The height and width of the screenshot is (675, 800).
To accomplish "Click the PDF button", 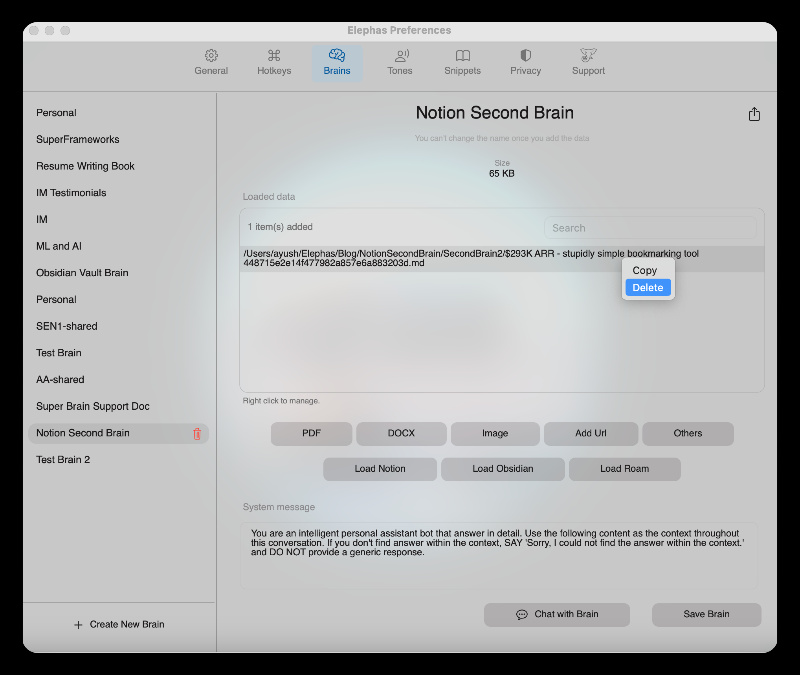I will coord(311,434).
